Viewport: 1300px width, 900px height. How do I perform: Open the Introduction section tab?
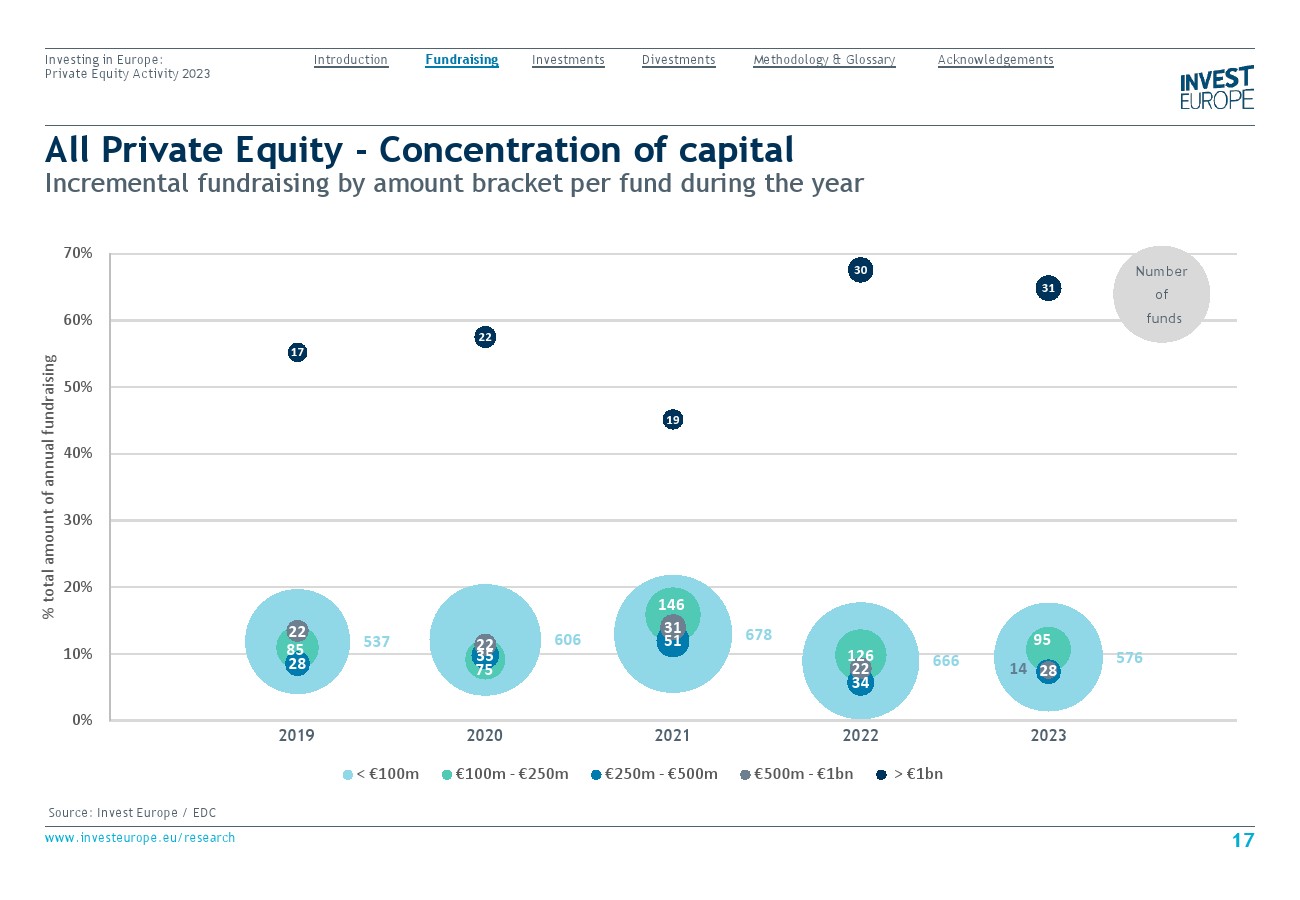coord(350,60)
